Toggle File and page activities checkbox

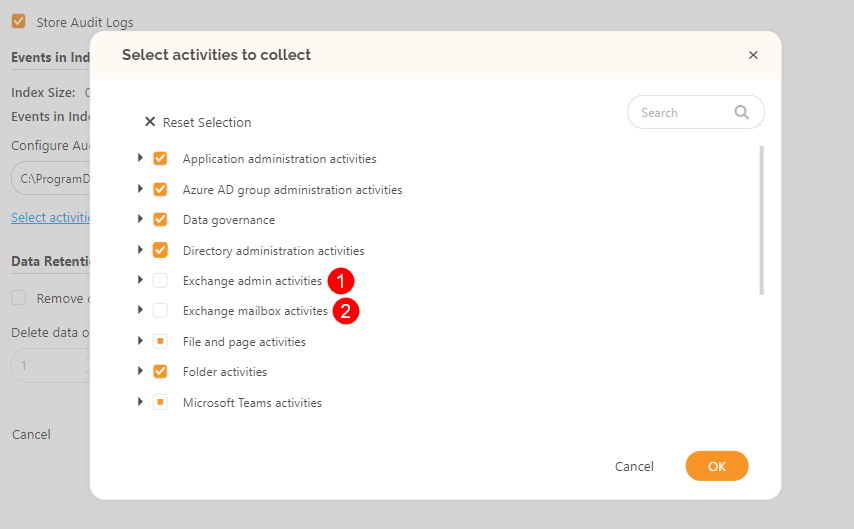click(160, 342)
